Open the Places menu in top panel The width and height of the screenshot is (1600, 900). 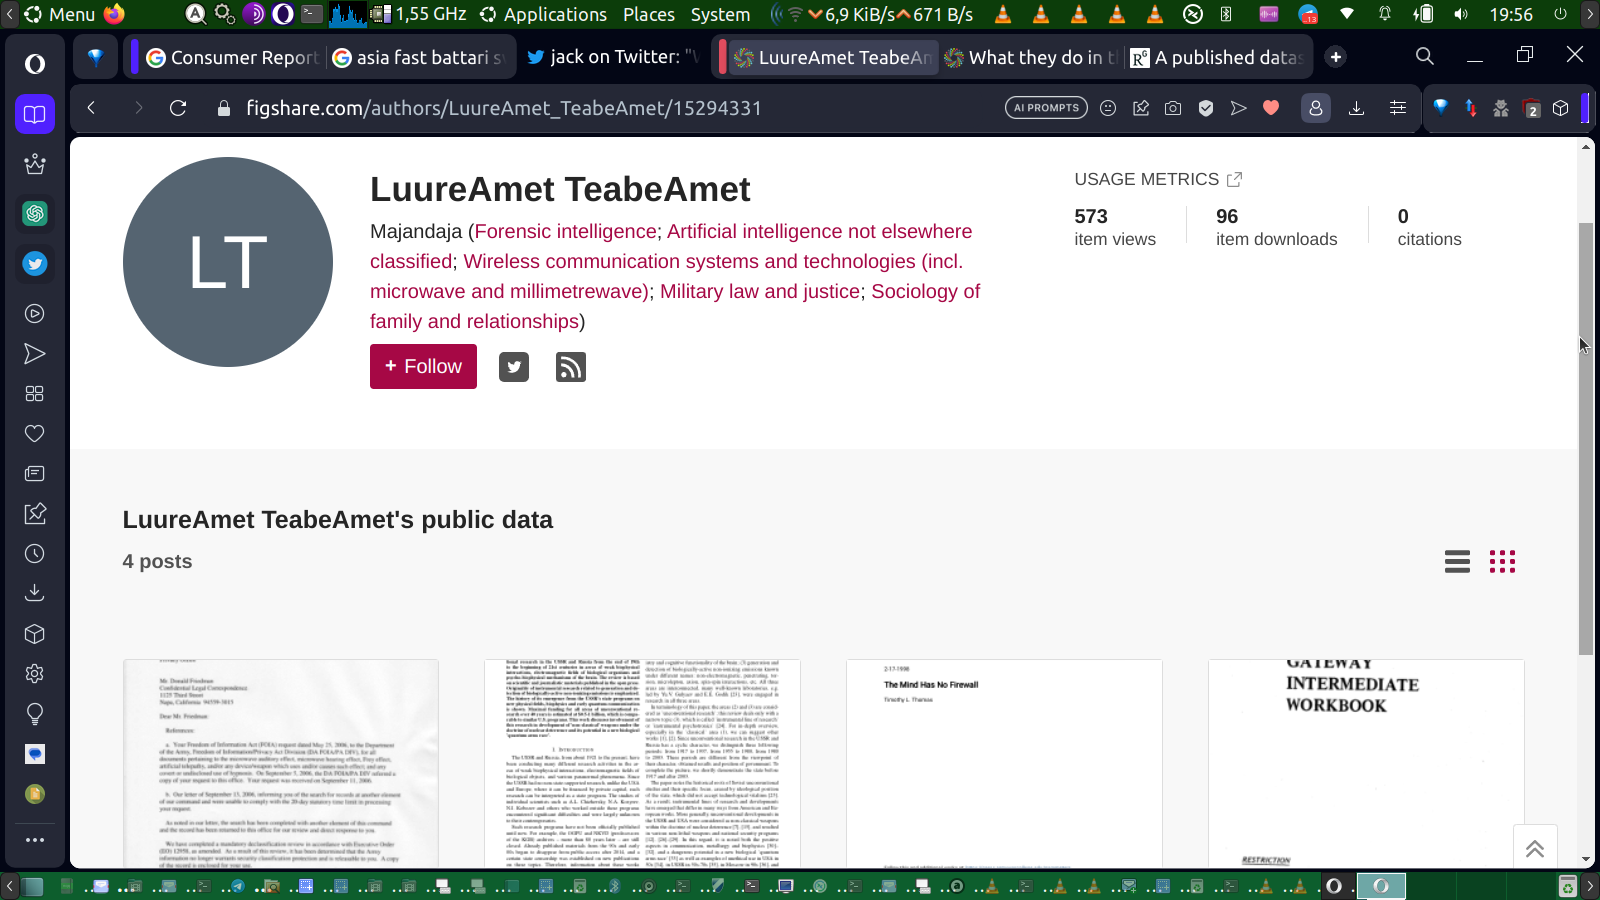coord(649,14)
